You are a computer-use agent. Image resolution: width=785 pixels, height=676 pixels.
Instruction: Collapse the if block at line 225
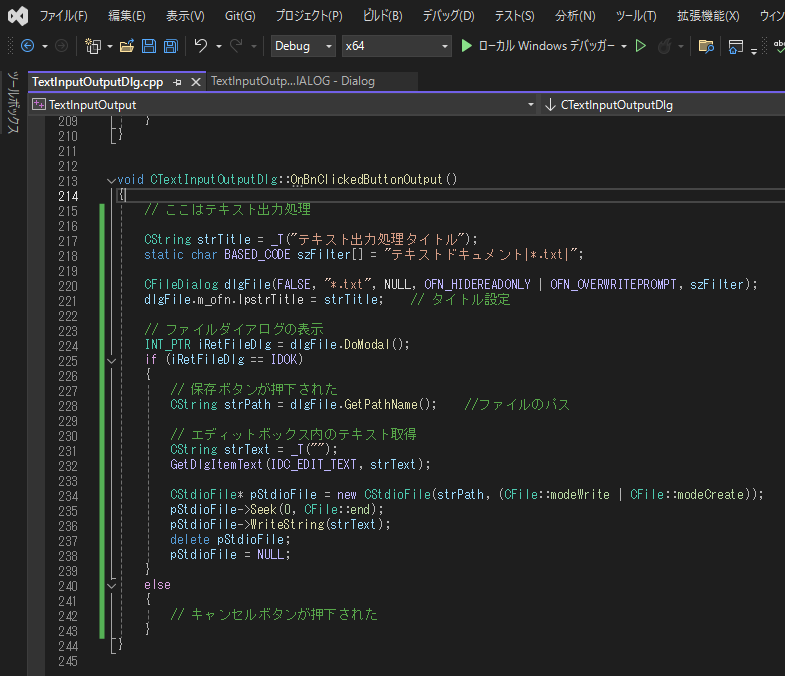tap(110, 359)
